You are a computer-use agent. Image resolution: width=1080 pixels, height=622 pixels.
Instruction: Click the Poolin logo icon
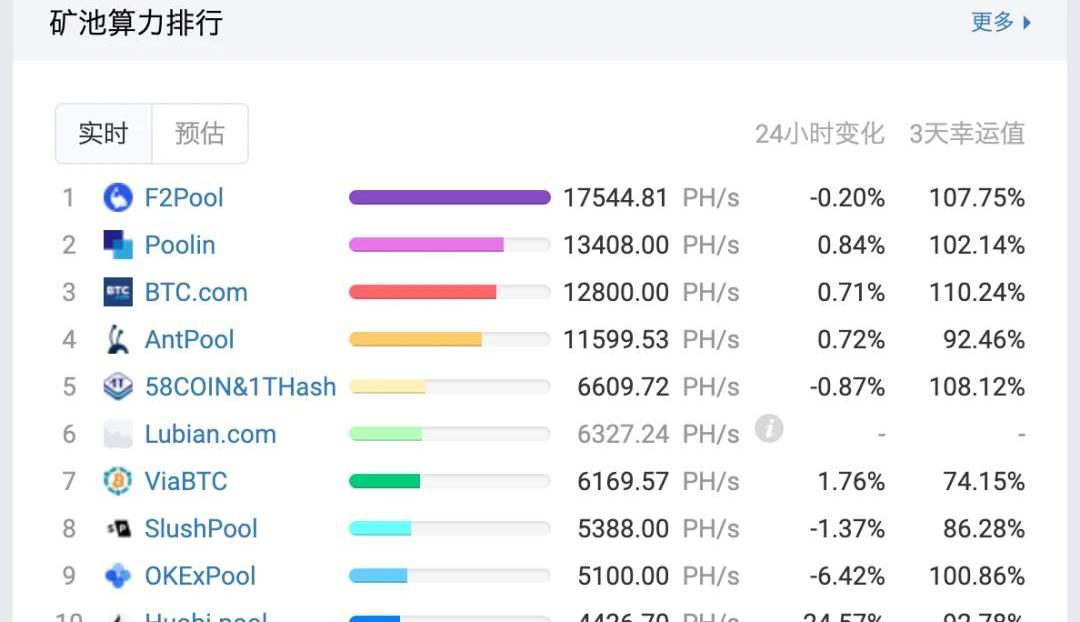click(x=118, y=245)
